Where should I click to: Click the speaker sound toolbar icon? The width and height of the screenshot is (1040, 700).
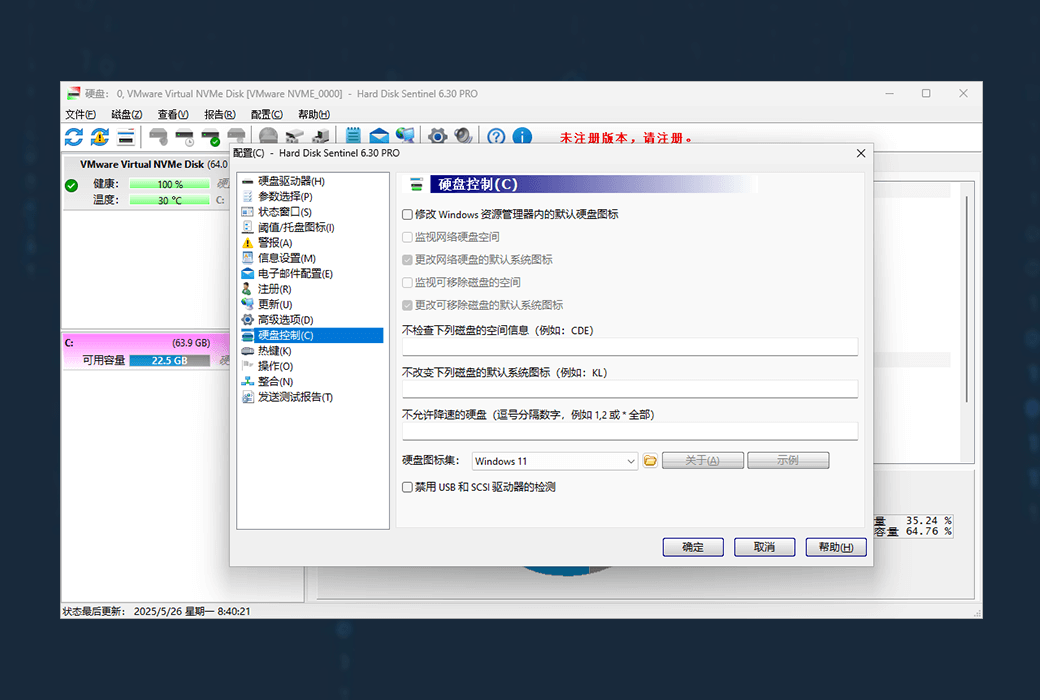[x=464, y=136]
